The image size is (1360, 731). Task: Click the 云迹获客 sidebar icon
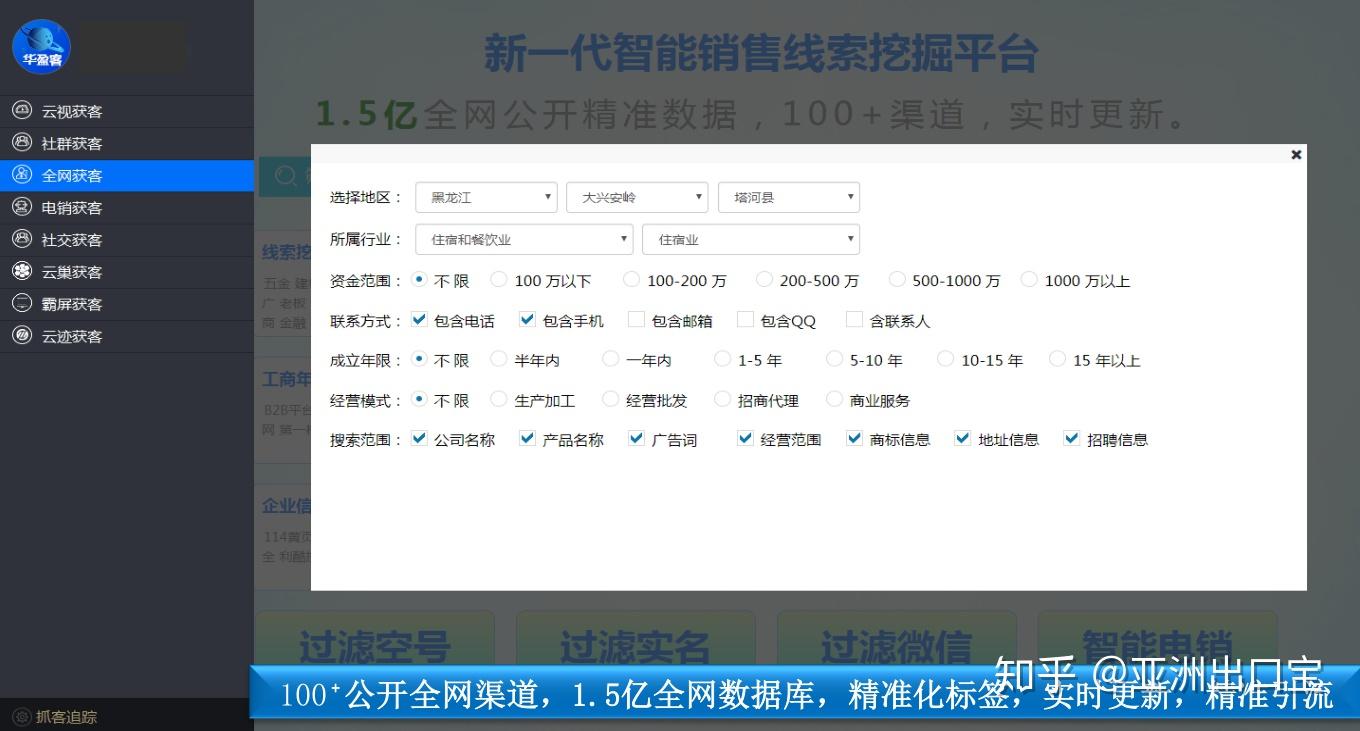22,335
